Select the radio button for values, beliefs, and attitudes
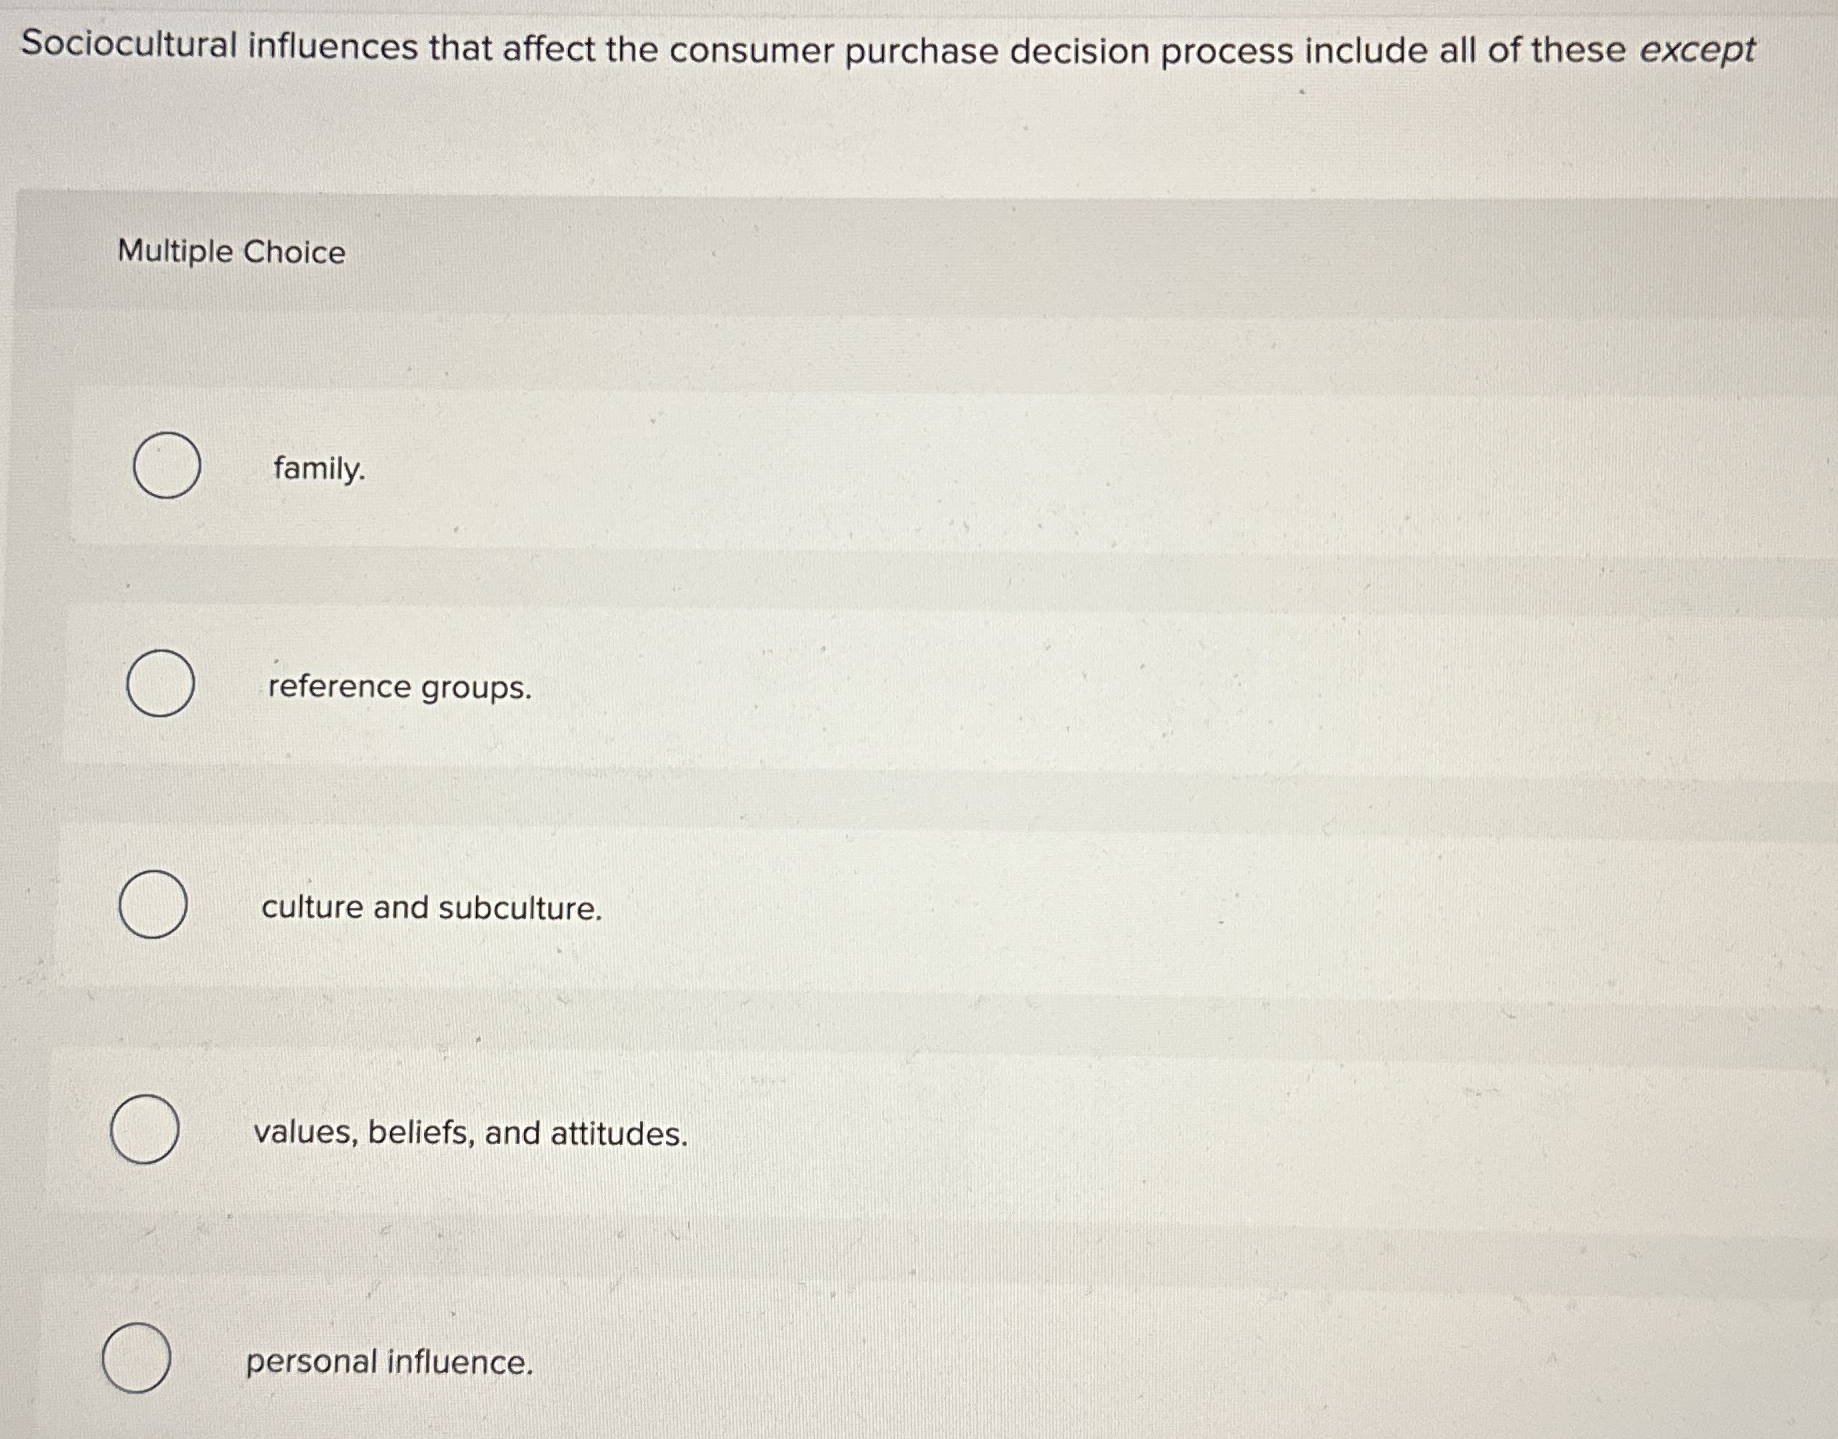Viewport: 1838px width, 1439px height. pos(141,1132)
